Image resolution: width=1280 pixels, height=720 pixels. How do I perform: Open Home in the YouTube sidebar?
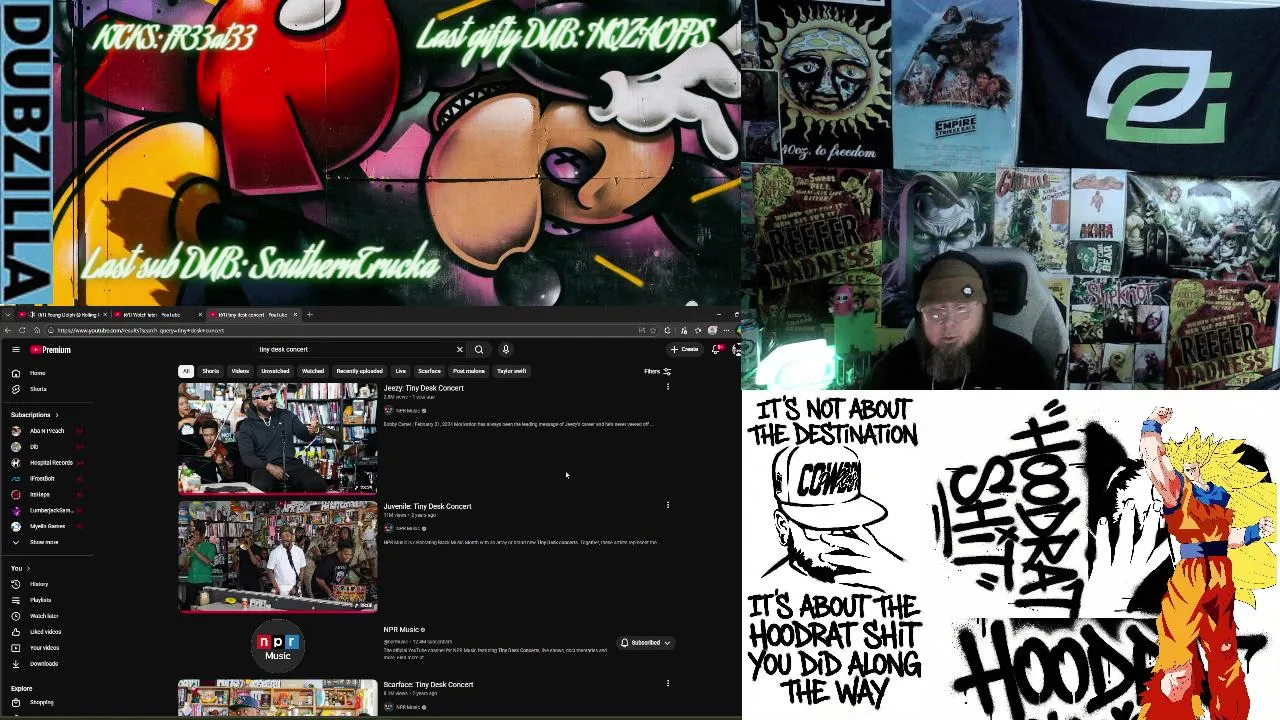pyautogui.click(x=37, y=373)
